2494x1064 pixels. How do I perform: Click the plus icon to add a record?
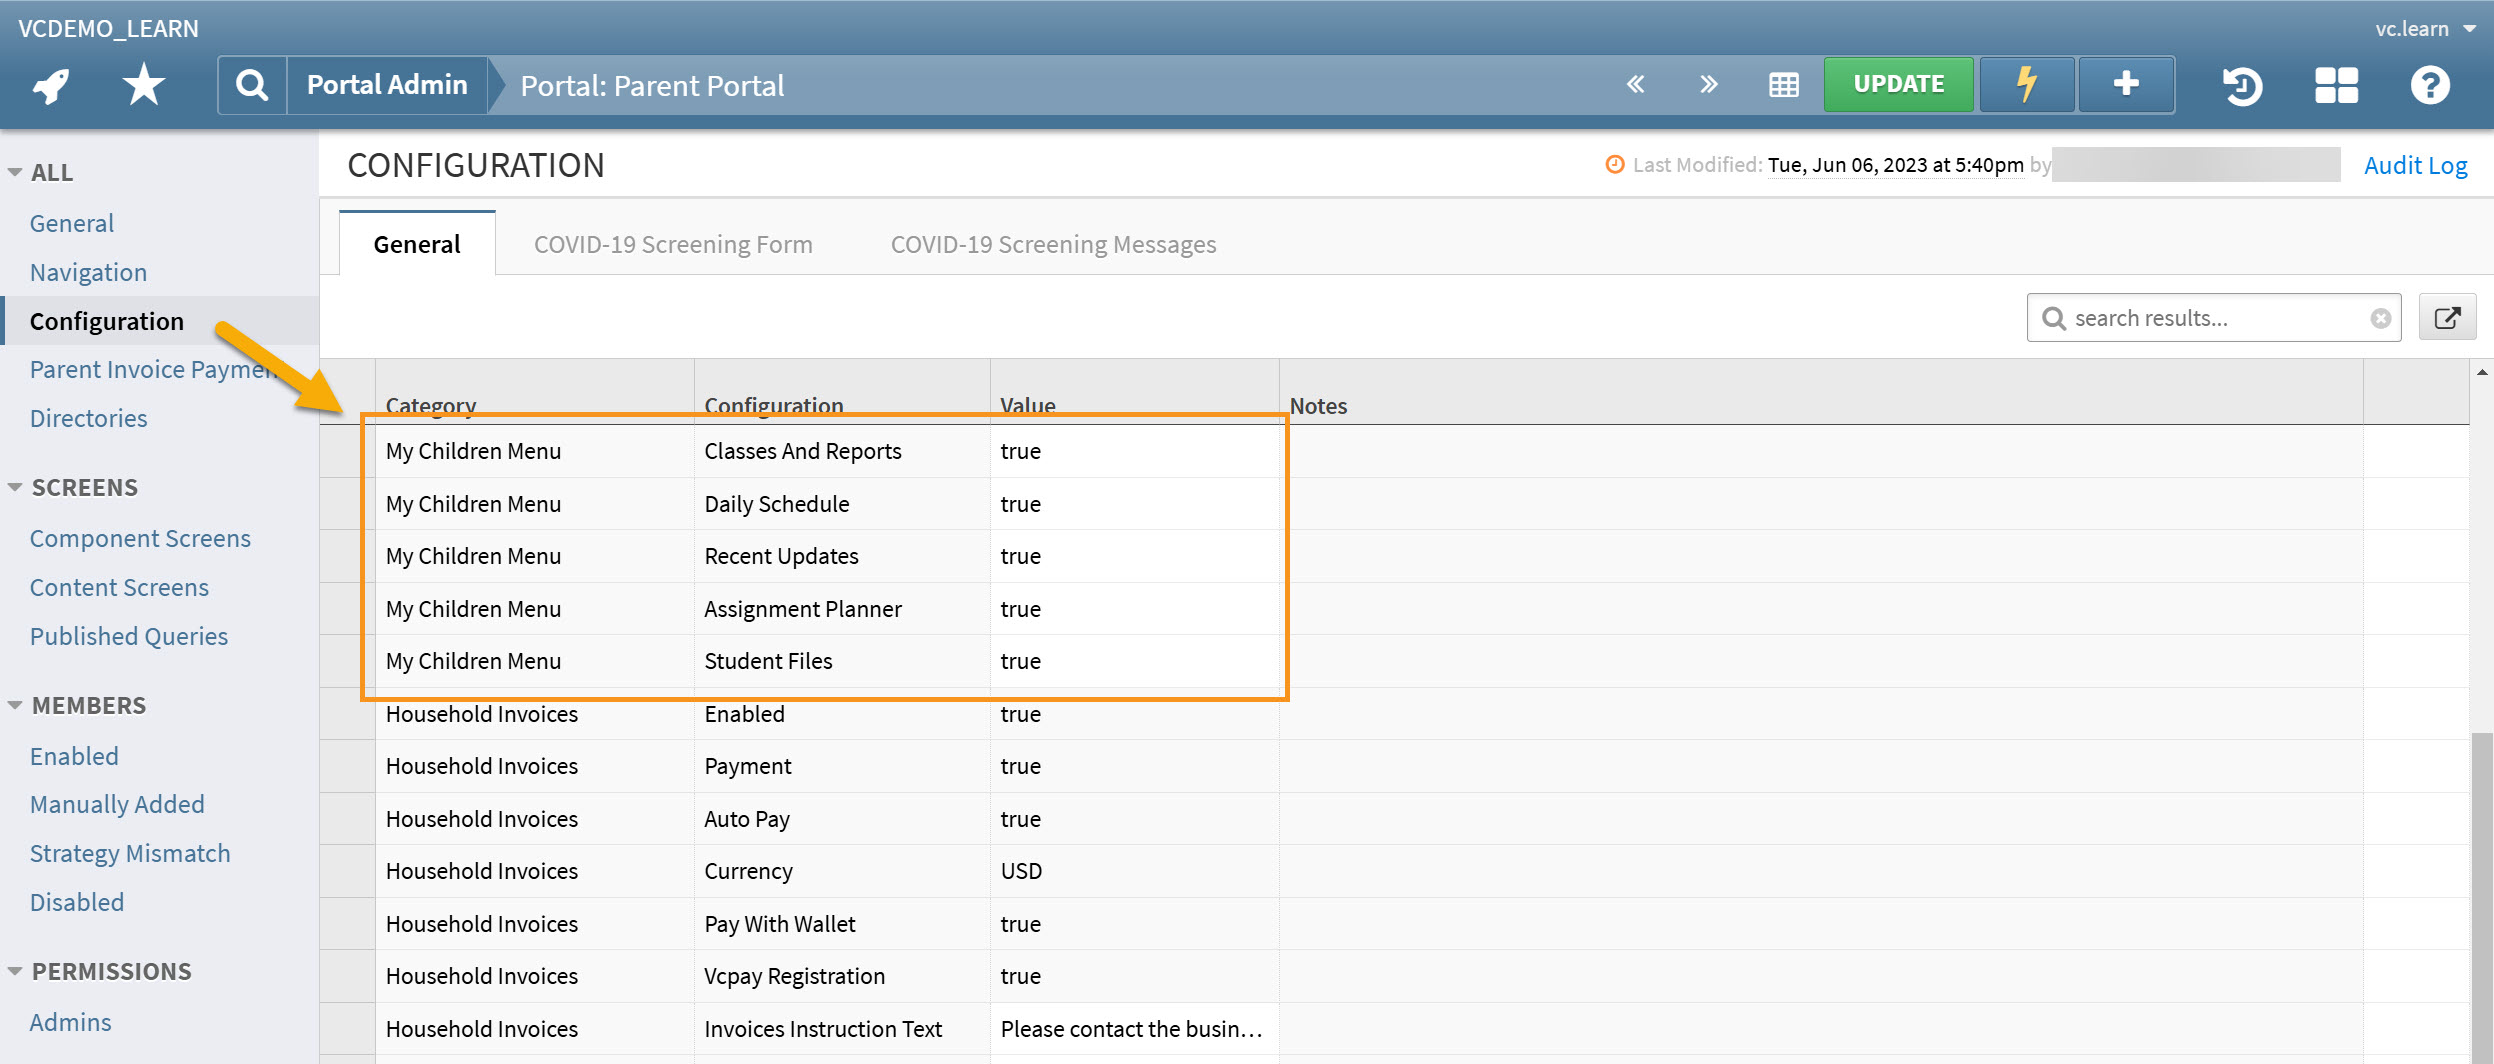coord(2126,84)
